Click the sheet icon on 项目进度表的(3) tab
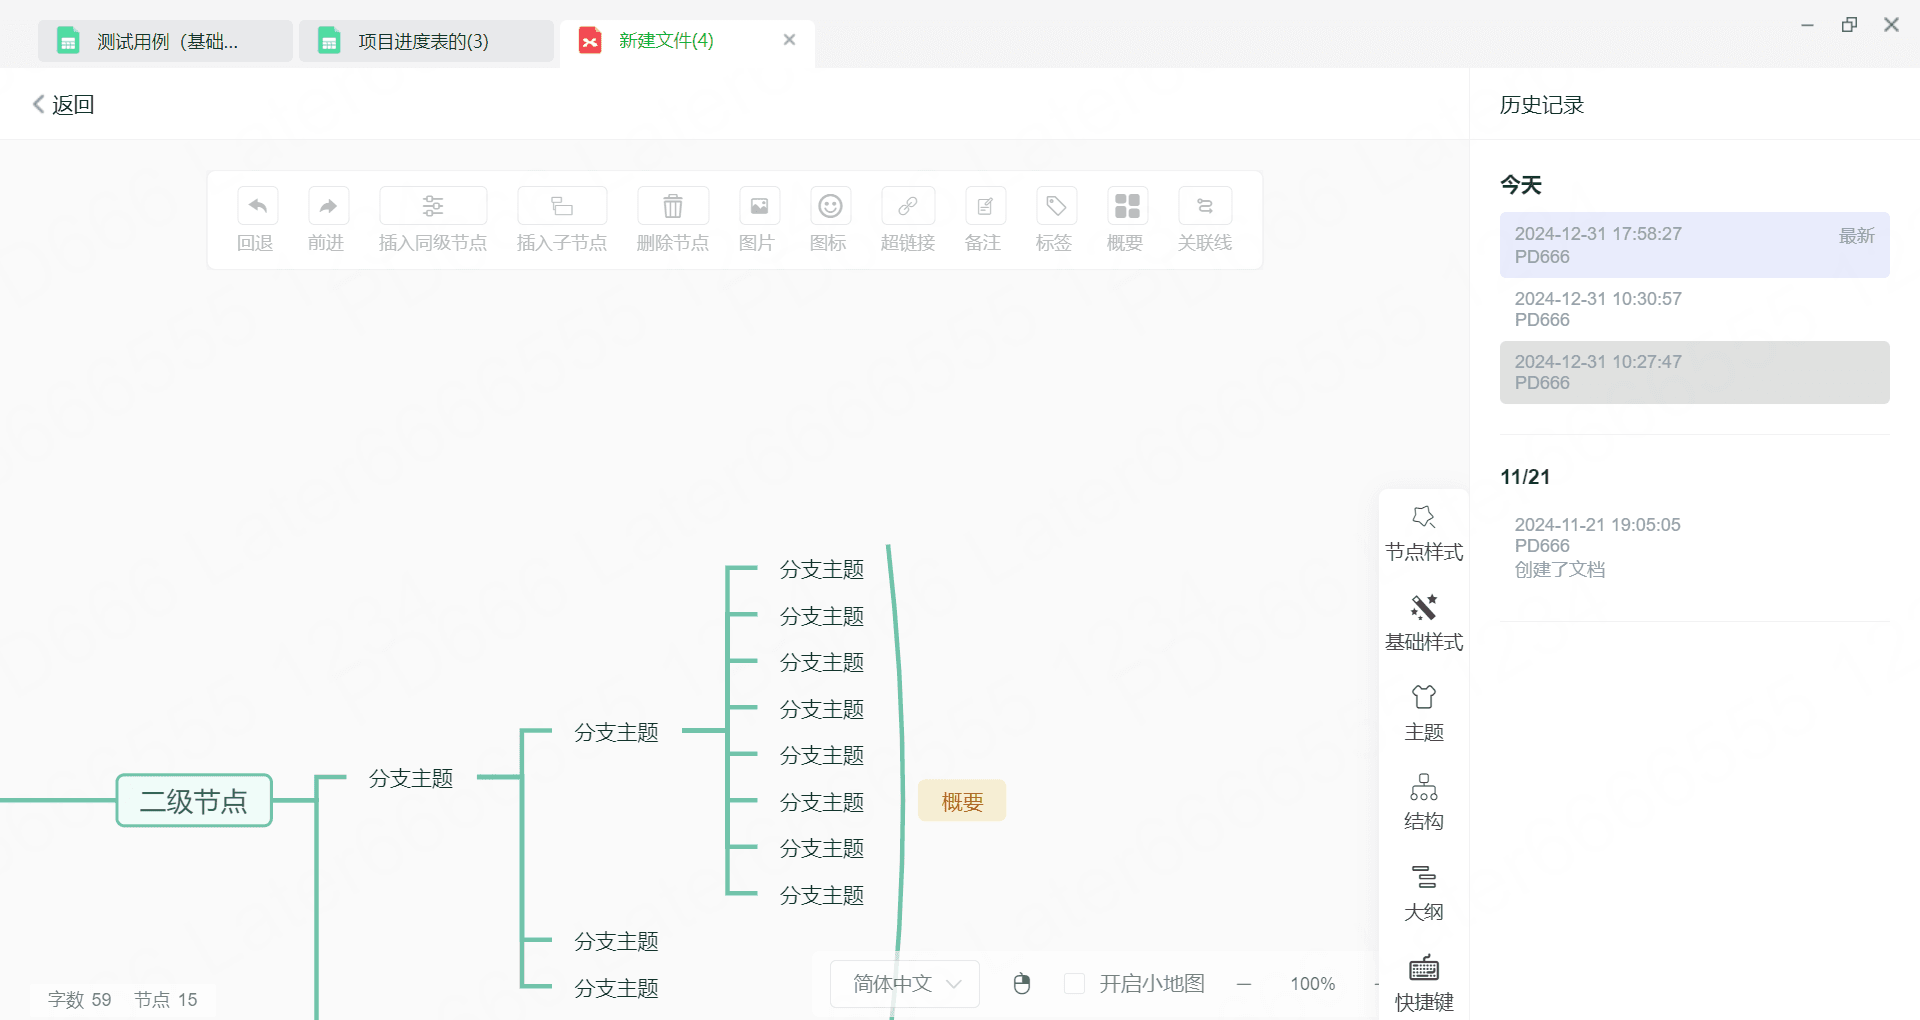1920x1020 pixels. pos(329,41)
